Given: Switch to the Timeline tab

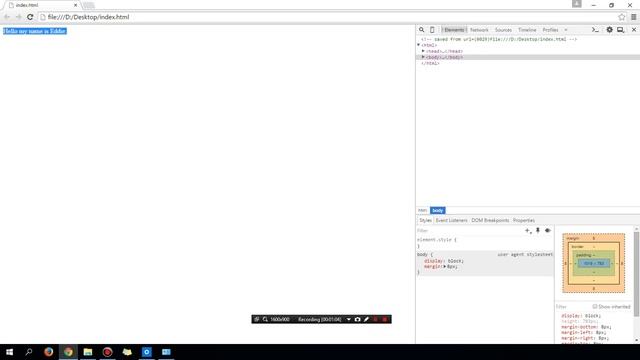Looking at the screenshot, I should click(527, 30).
